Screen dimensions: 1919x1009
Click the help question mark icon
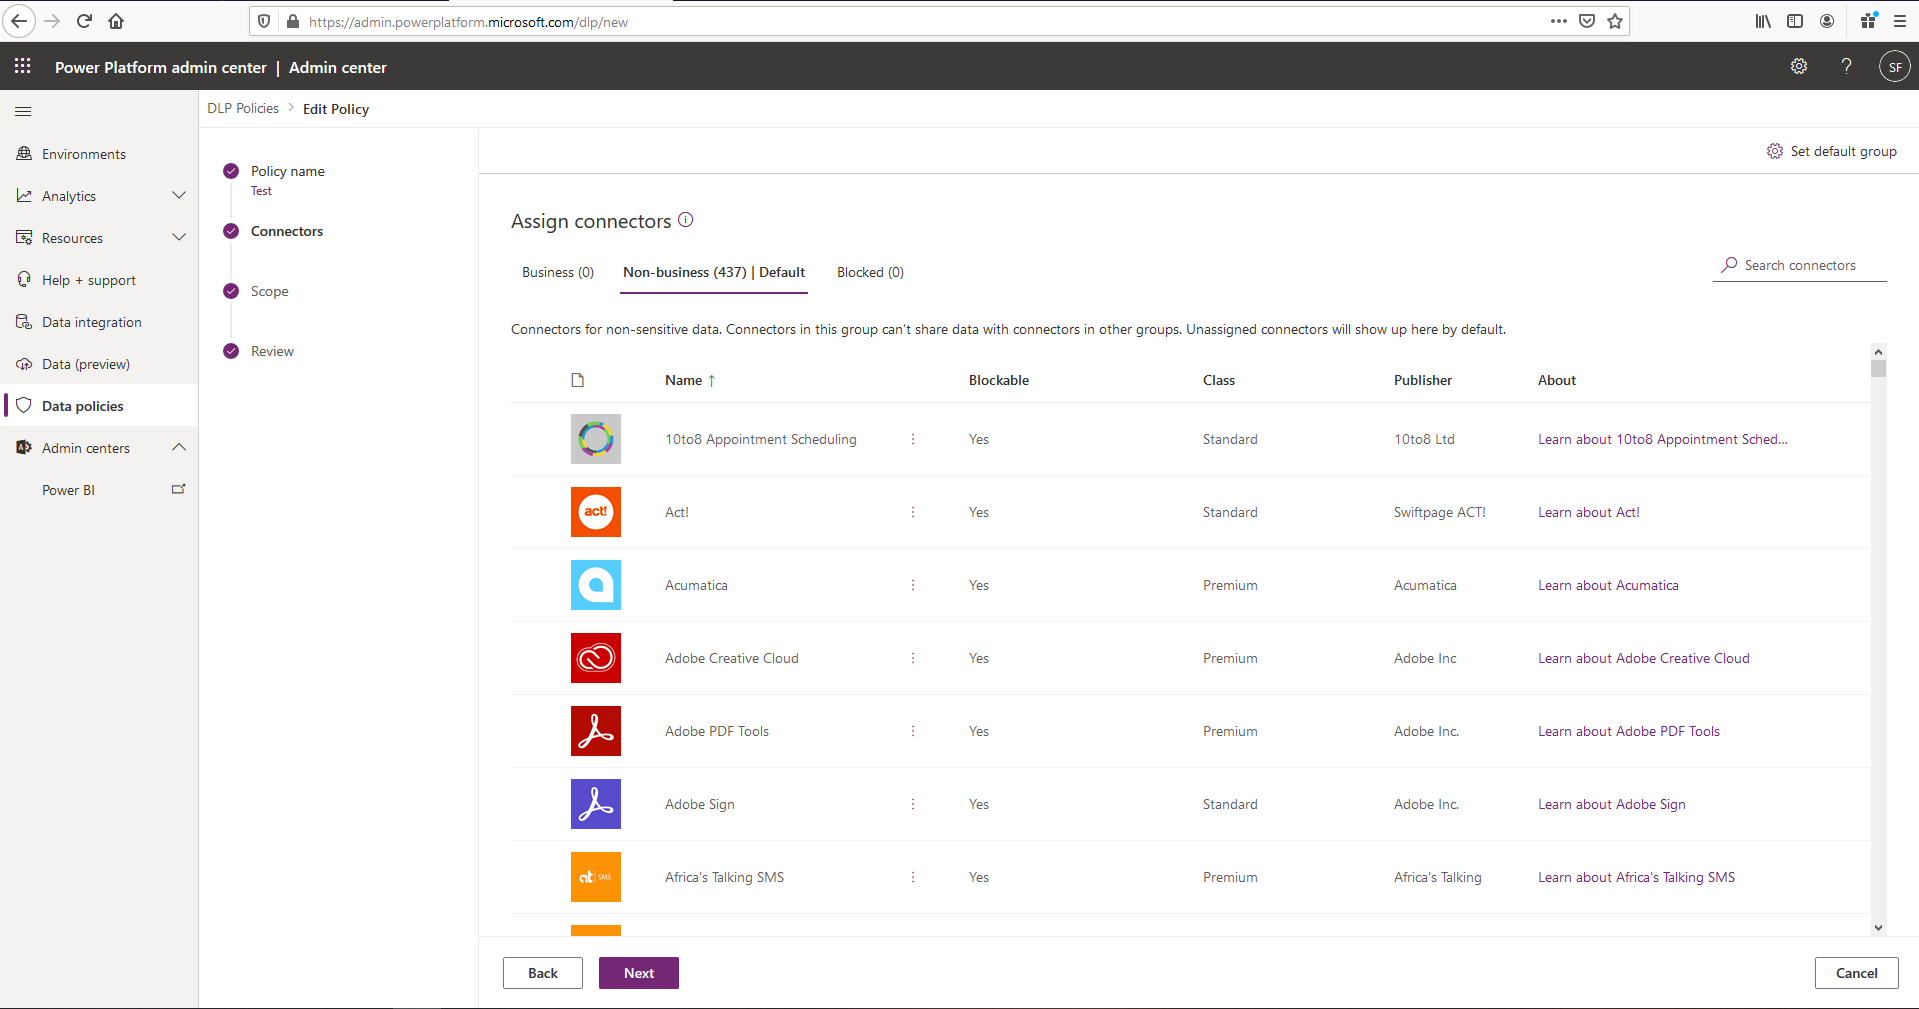1846,66
